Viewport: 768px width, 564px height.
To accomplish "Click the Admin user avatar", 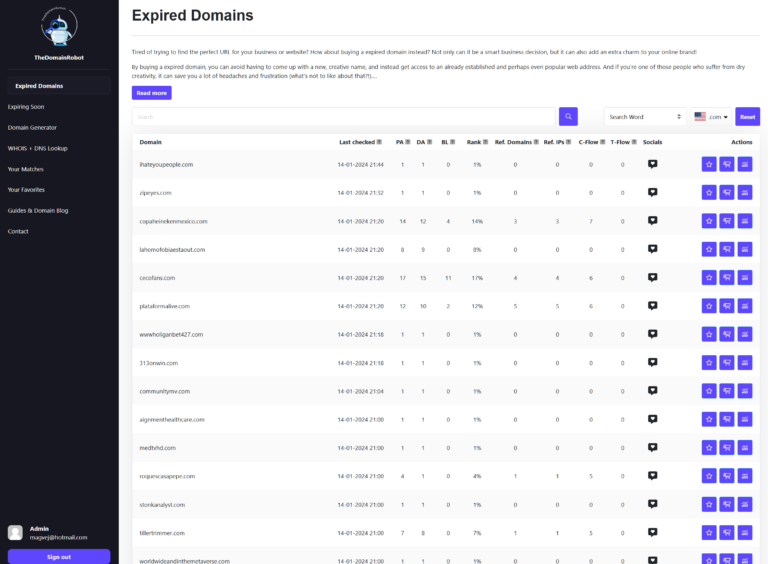I will click(15, 533).
